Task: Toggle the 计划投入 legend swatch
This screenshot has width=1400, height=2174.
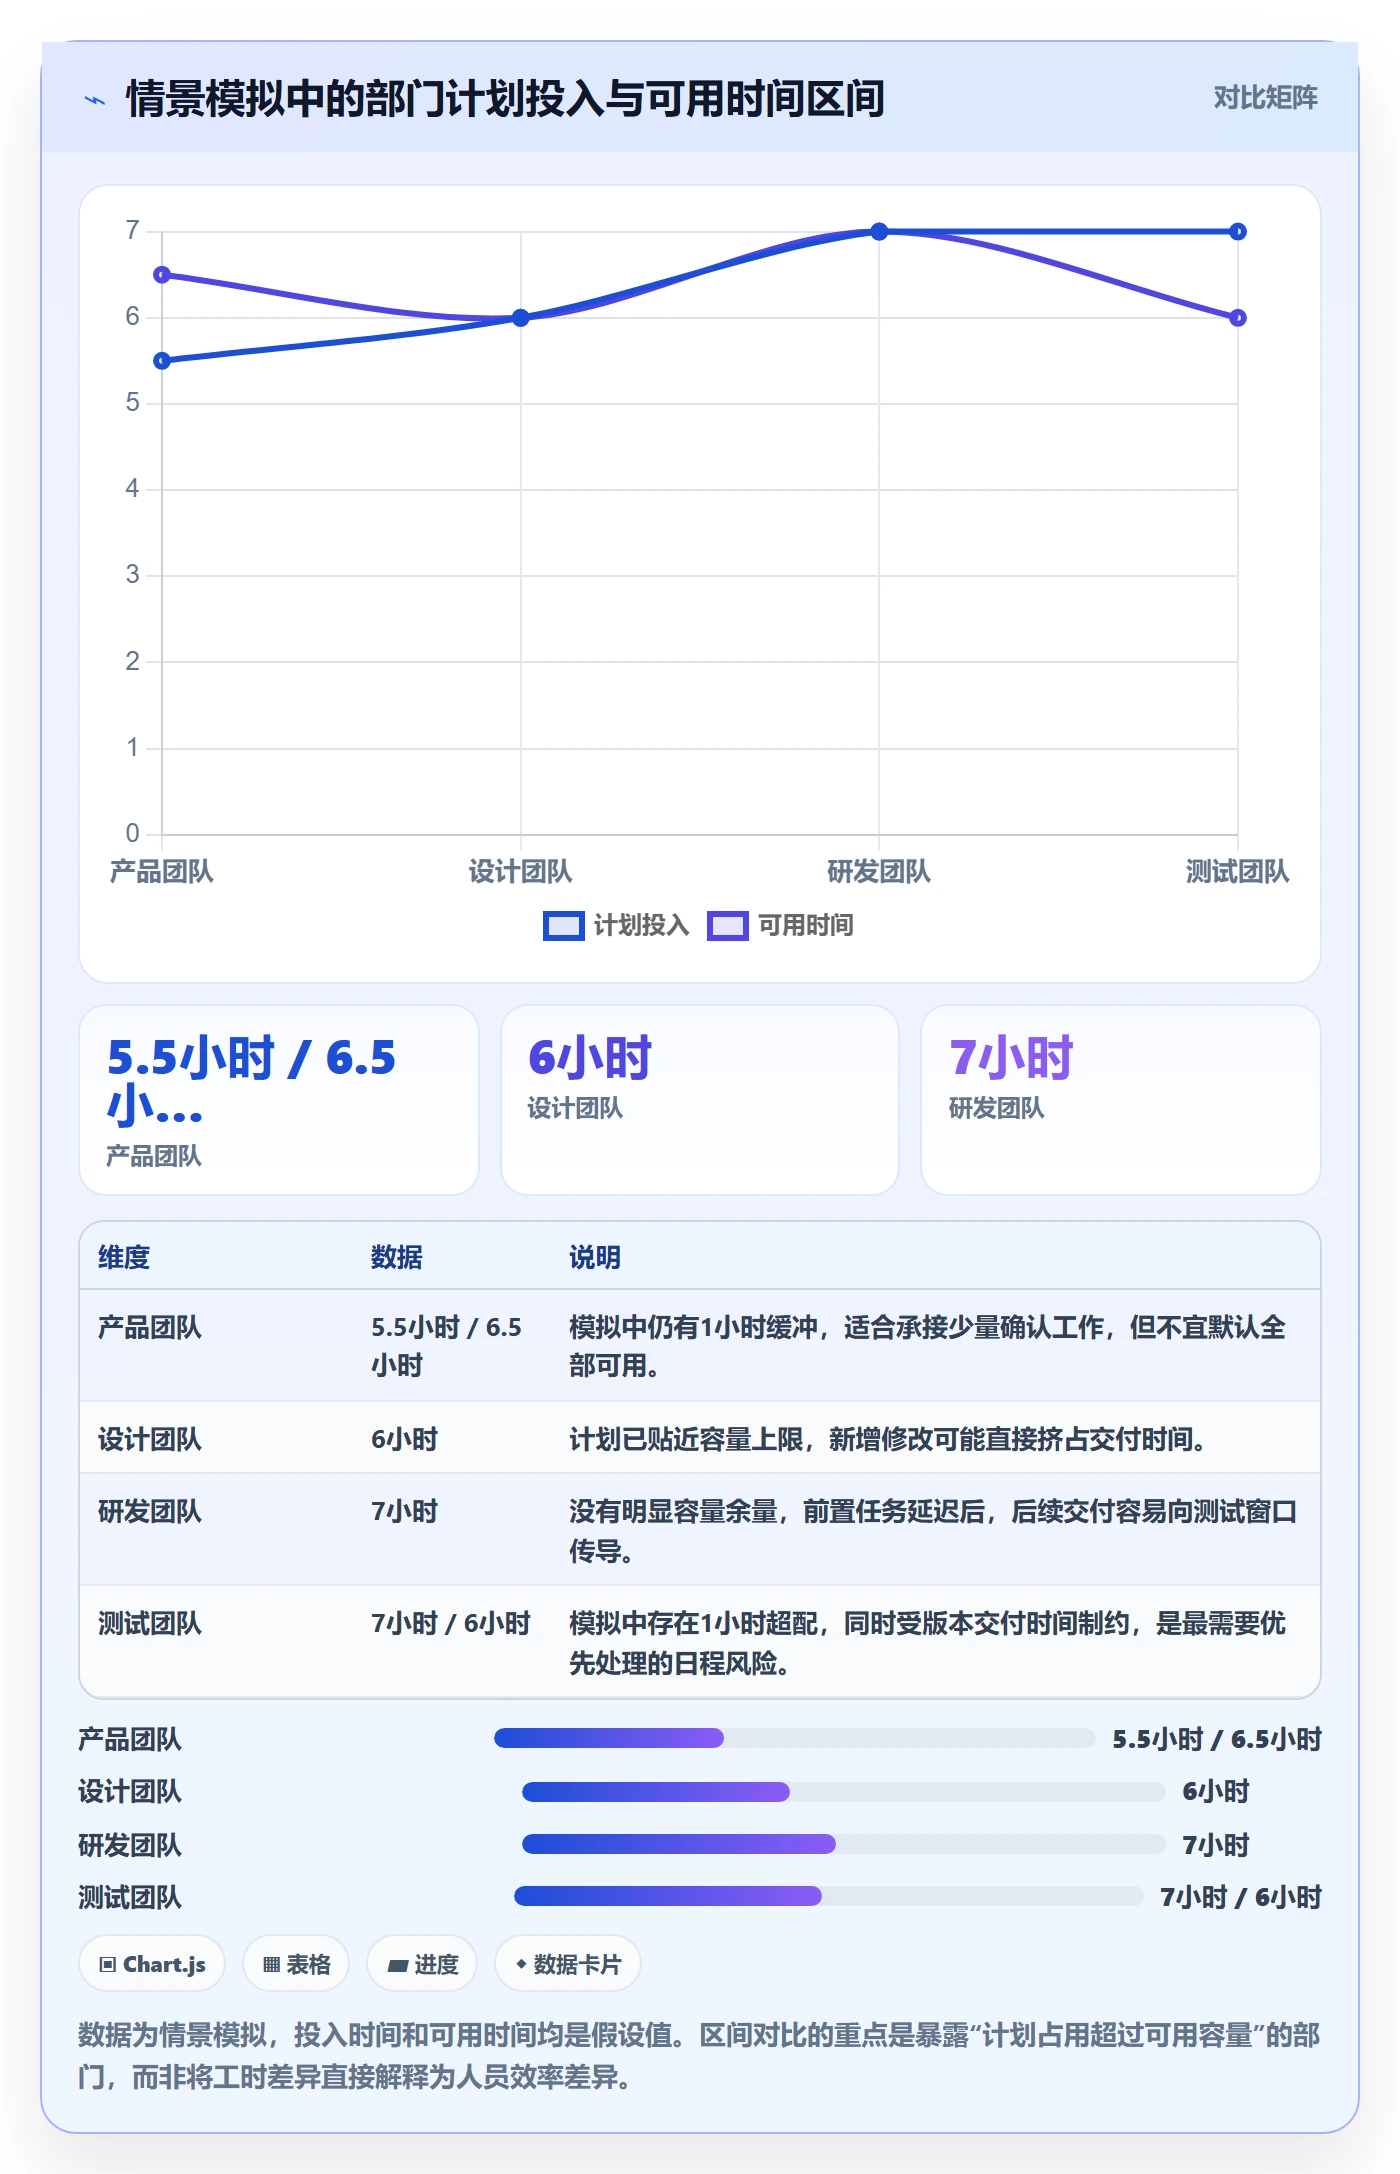Action: pyautogui.click(x=563, y=926)
